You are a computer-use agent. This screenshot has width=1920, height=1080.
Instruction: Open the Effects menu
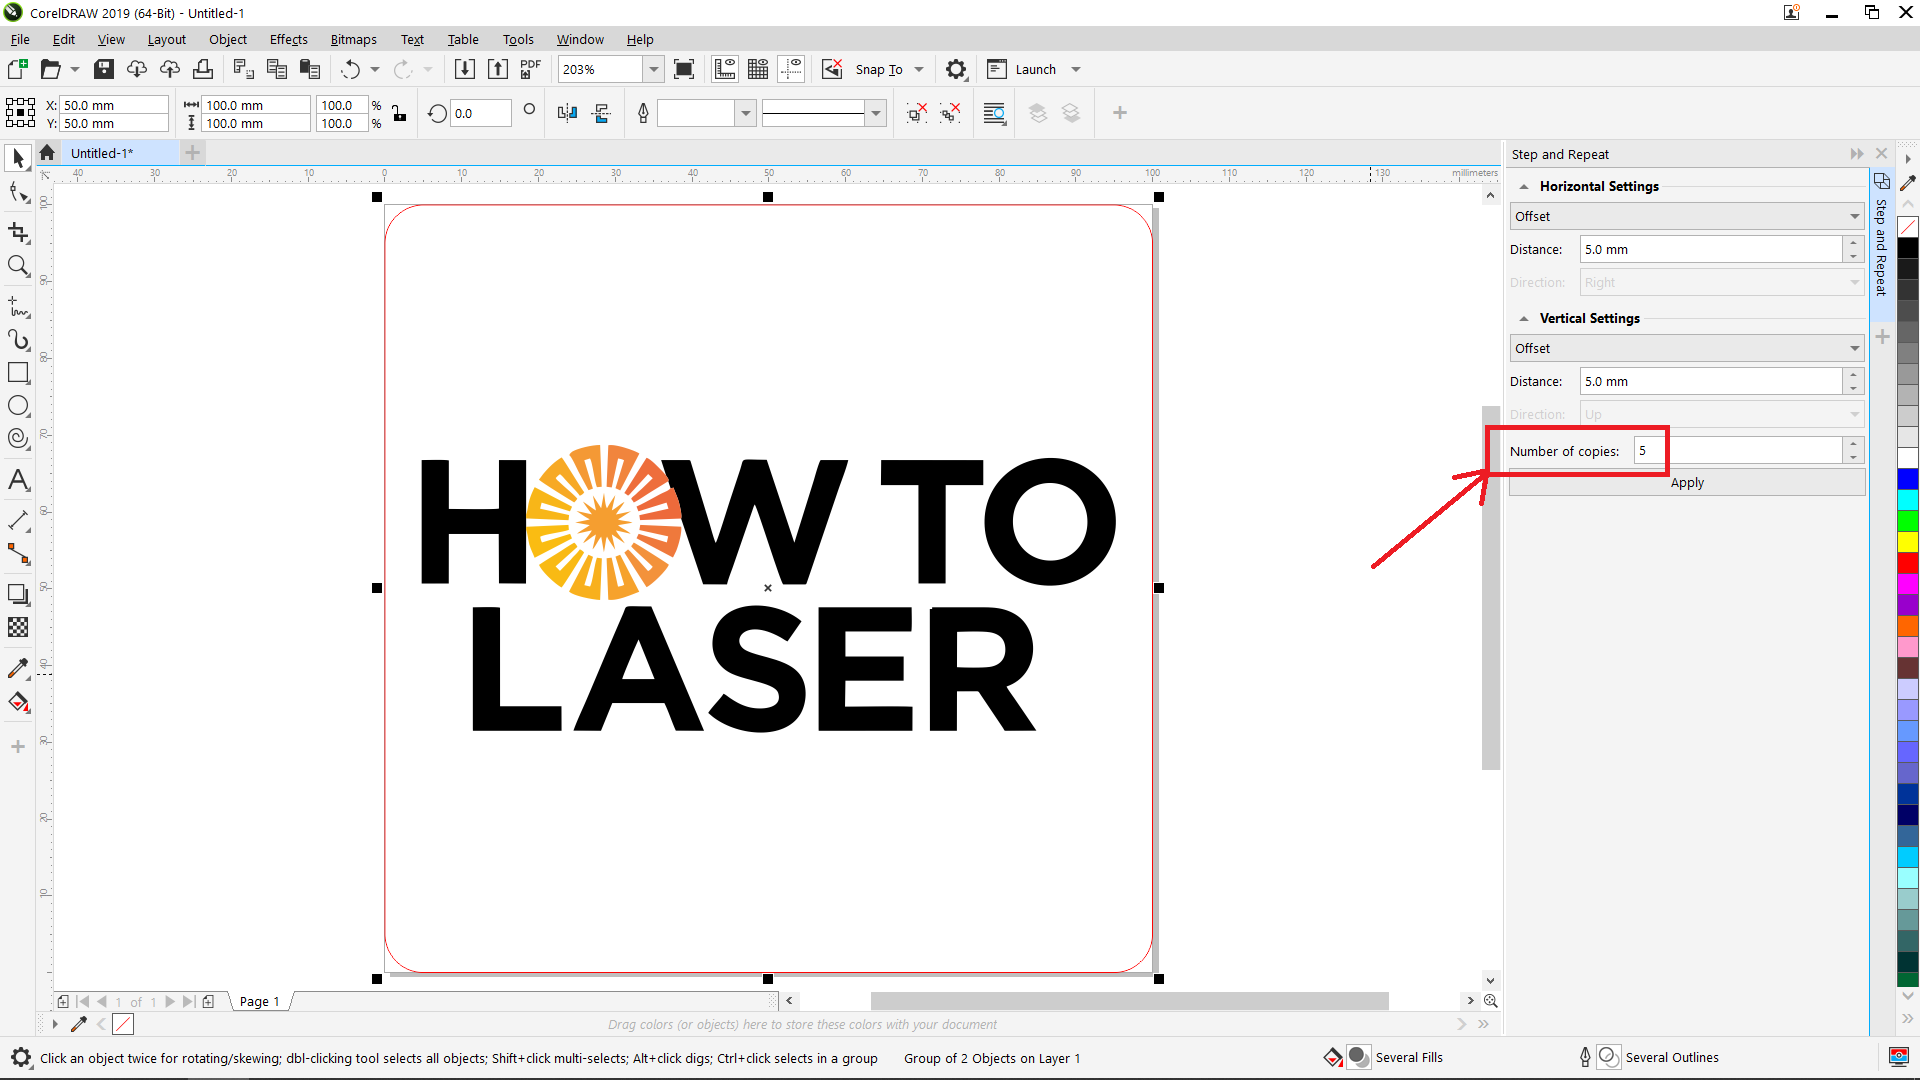288,39
